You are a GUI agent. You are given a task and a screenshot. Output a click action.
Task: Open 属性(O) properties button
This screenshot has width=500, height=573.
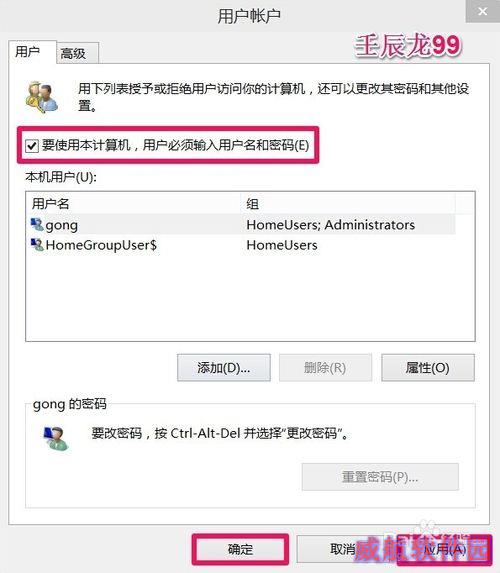click(x=428, y=367)
